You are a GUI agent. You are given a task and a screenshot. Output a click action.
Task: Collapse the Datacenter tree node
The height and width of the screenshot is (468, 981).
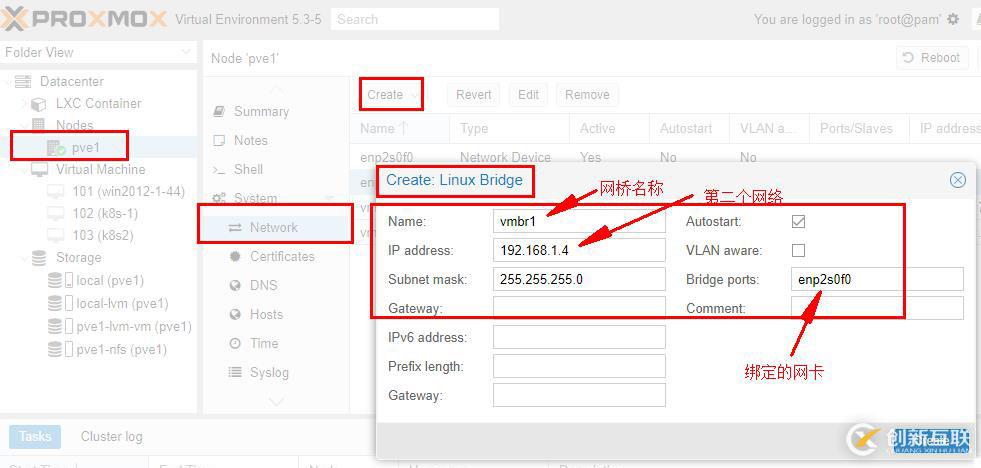point(8,81)
